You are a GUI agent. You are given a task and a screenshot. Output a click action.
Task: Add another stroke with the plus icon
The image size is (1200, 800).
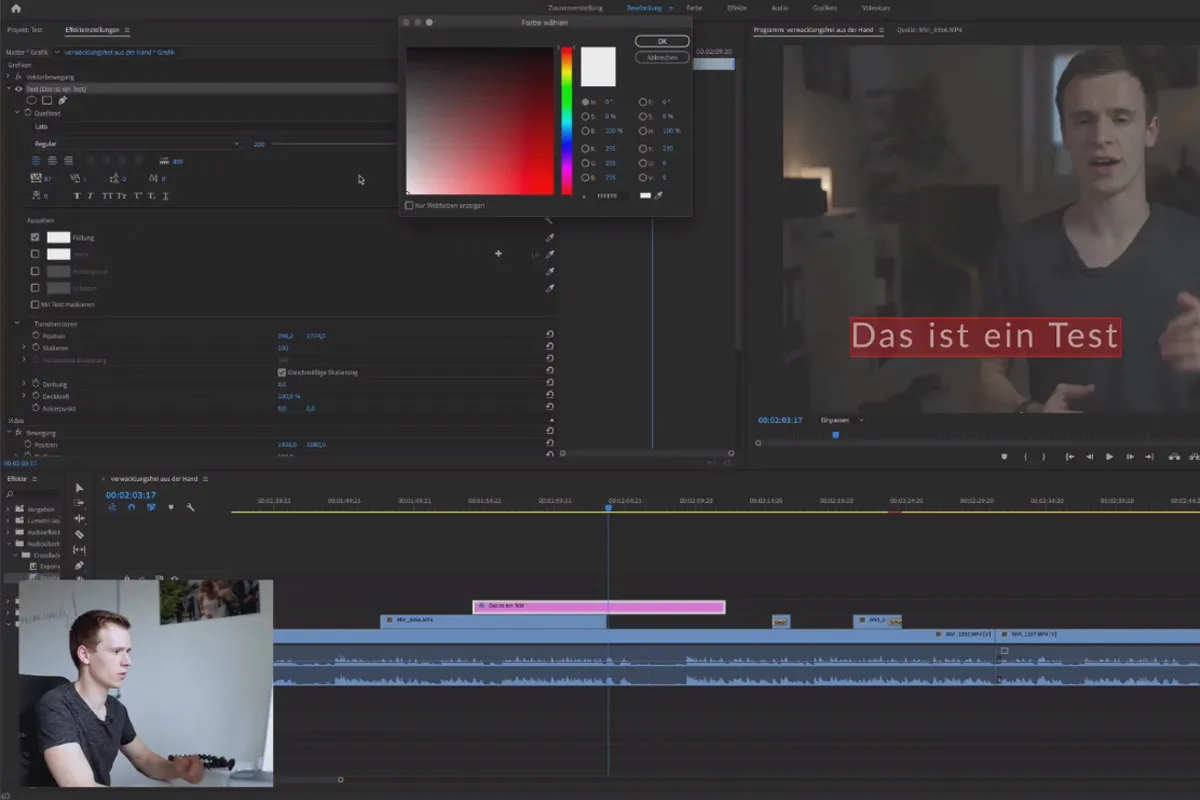point(498,254)
